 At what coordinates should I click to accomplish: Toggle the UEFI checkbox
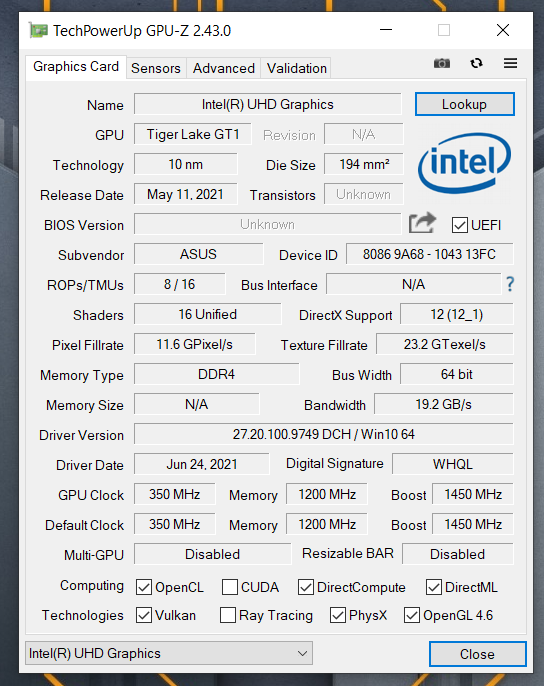pos(460,225)
